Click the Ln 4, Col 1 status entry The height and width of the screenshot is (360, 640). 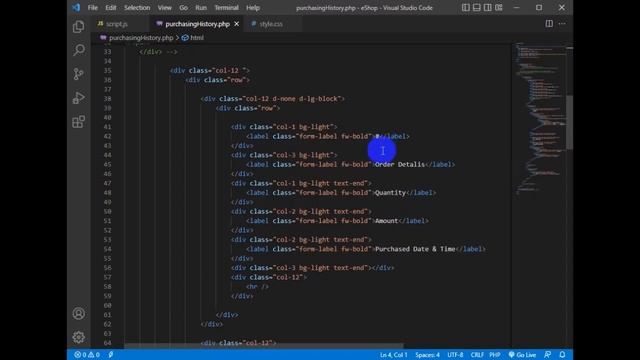tap(393, 355)
